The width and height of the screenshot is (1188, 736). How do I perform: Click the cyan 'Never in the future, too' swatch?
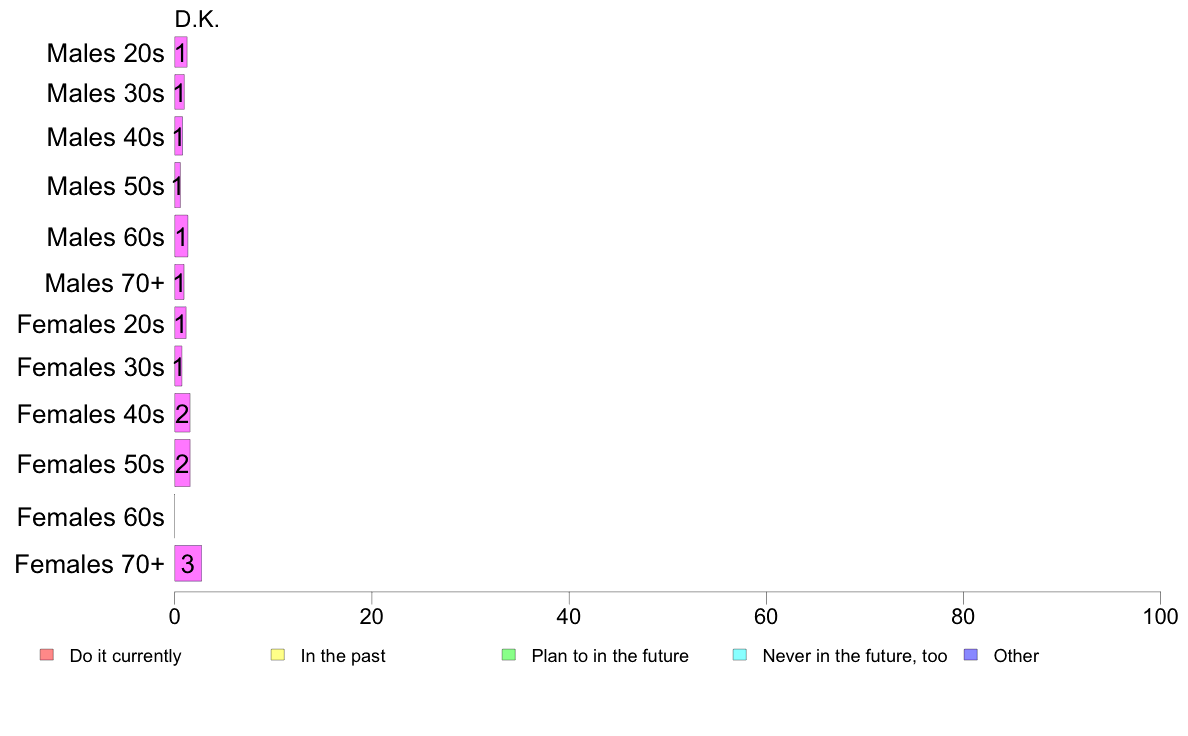pyautogui.click(x=740, y=655)
